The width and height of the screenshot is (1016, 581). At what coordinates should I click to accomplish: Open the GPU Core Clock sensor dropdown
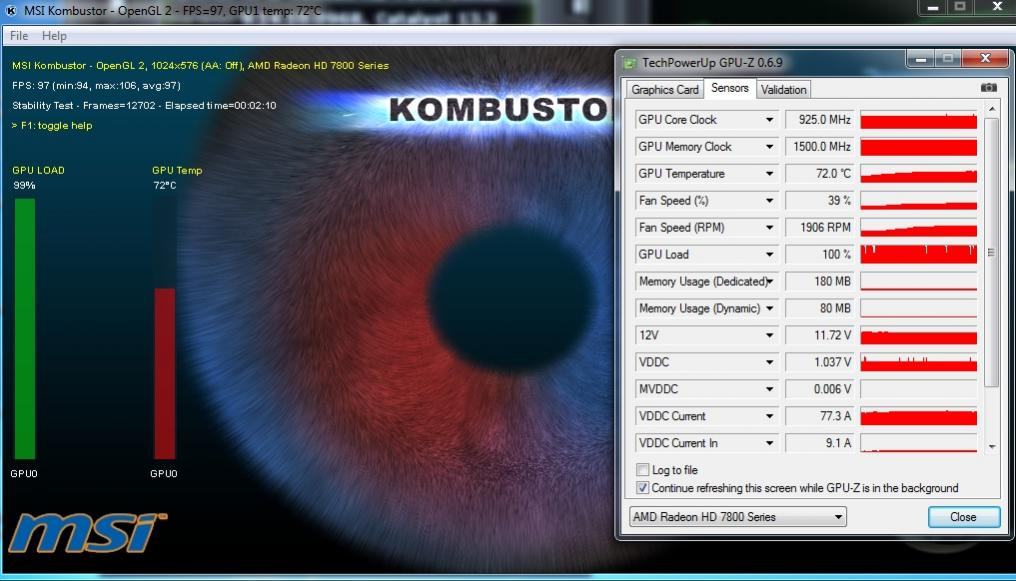pos(769,120)
